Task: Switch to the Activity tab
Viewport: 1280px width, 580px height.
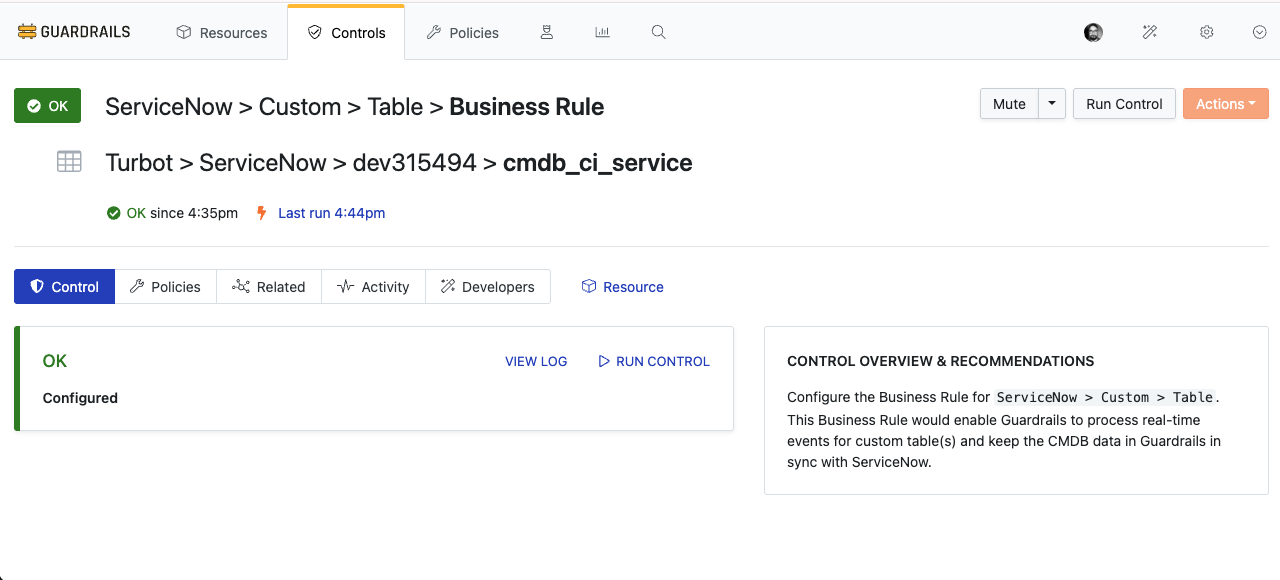Action: coord(373,287)
